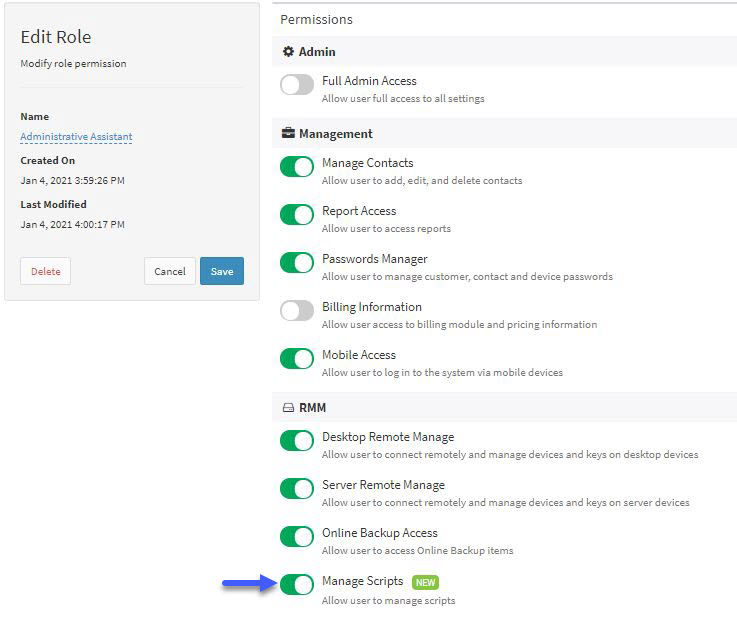Delete this role with Delete button
This screenshot has width=737, height=622.
pos(46,271)
